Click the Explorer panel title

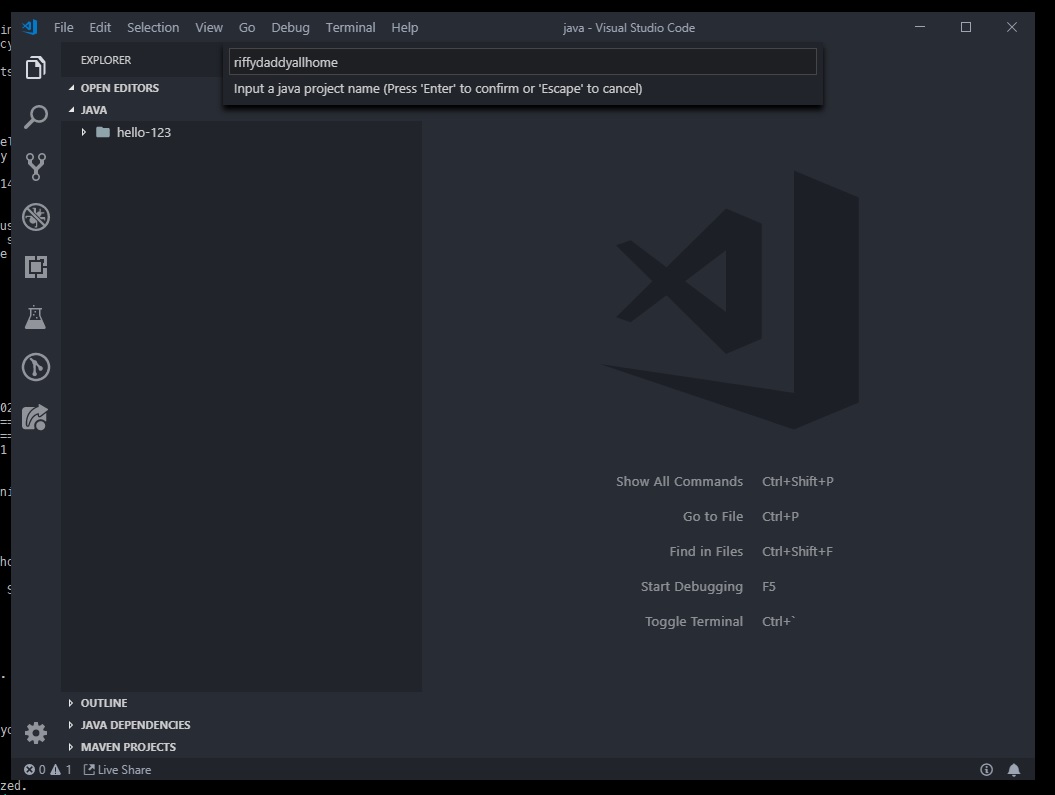[x=106, y=60]
